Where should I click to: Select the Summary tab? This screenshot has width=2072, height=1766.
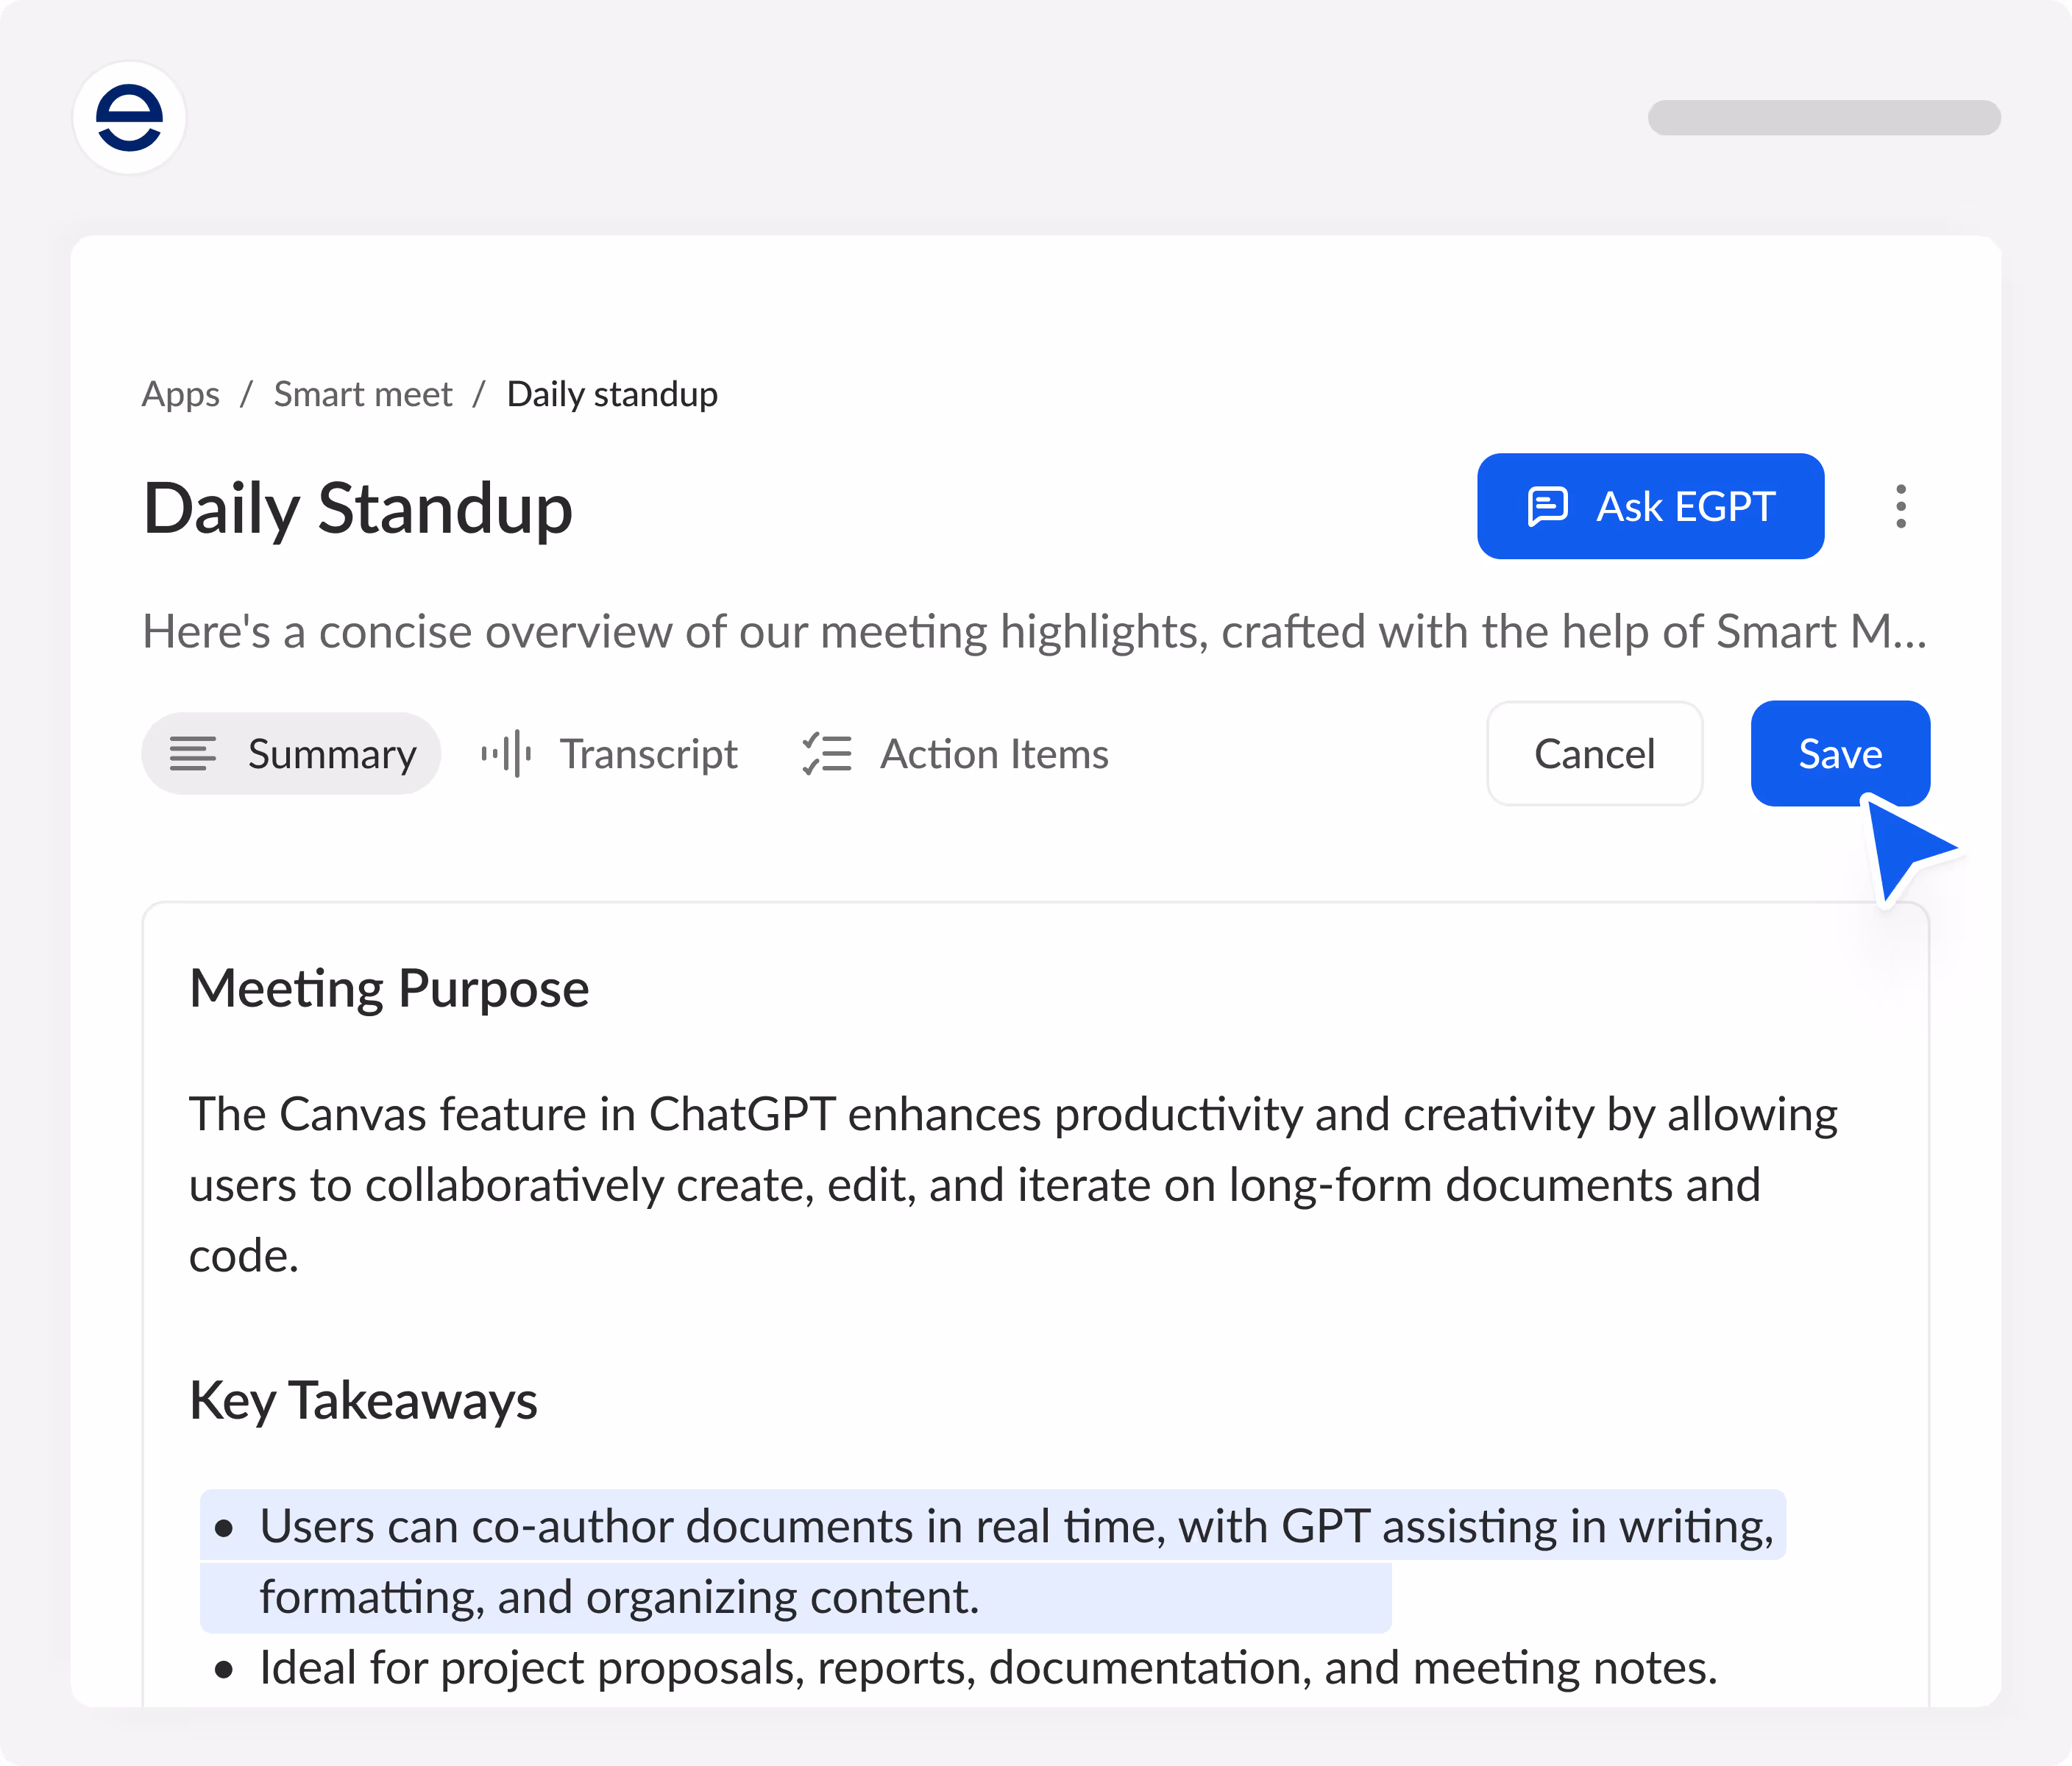(x=331, y=754)
